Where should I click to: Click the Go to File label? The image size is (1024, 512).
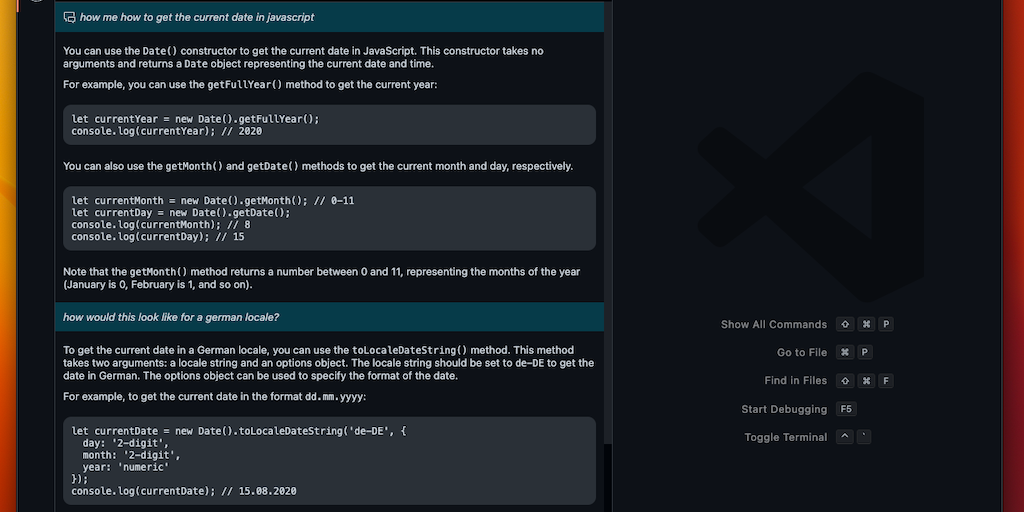click(802, 353)
